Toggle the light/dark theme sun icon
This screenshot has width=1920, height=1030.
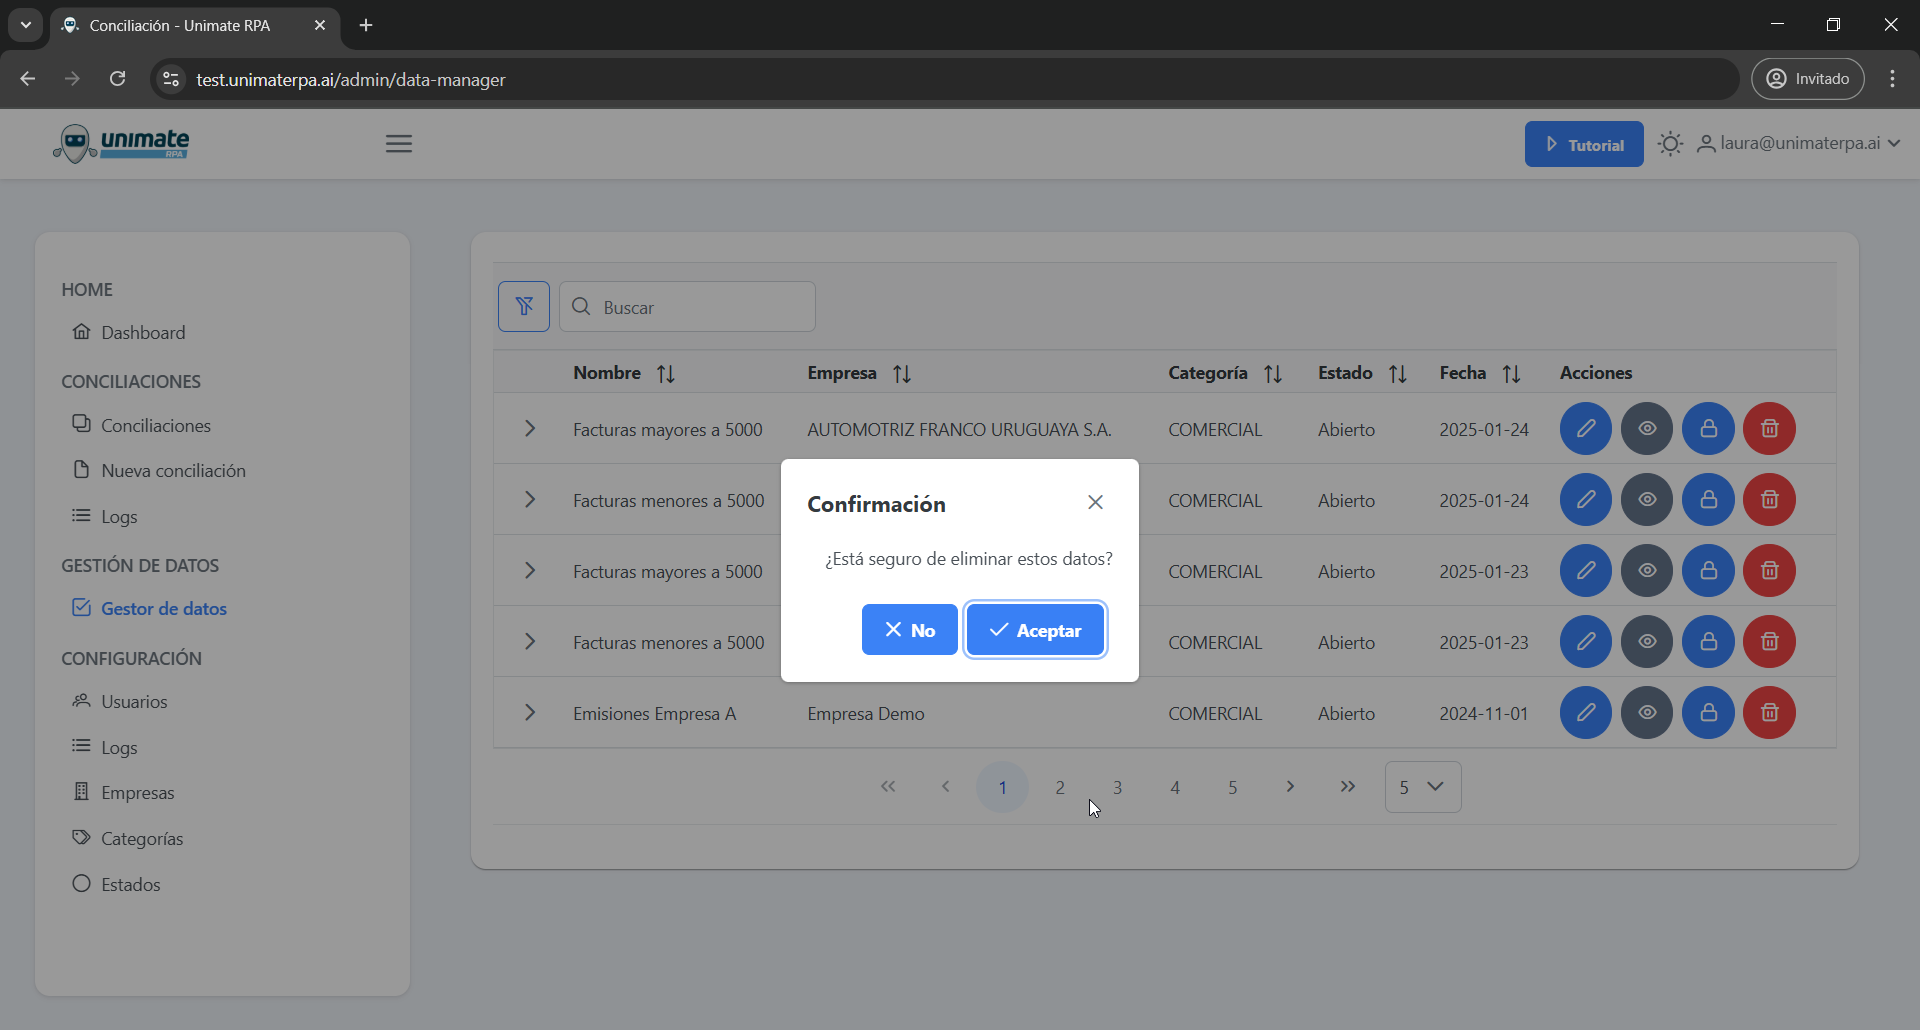1670,144
